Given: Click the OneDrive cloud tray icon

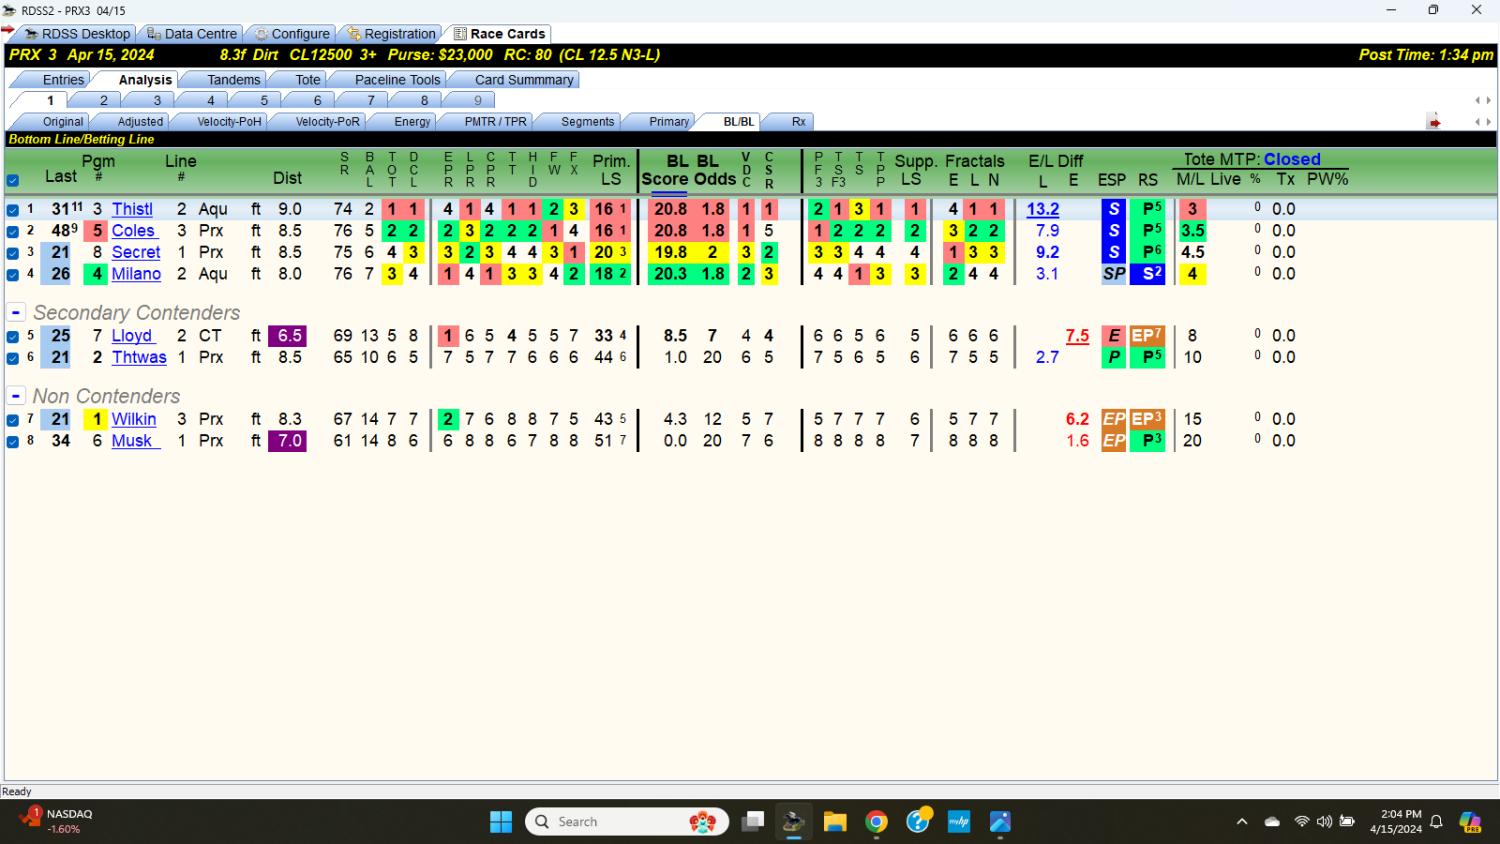Looking at the screenshot, I should [1272, 822].
